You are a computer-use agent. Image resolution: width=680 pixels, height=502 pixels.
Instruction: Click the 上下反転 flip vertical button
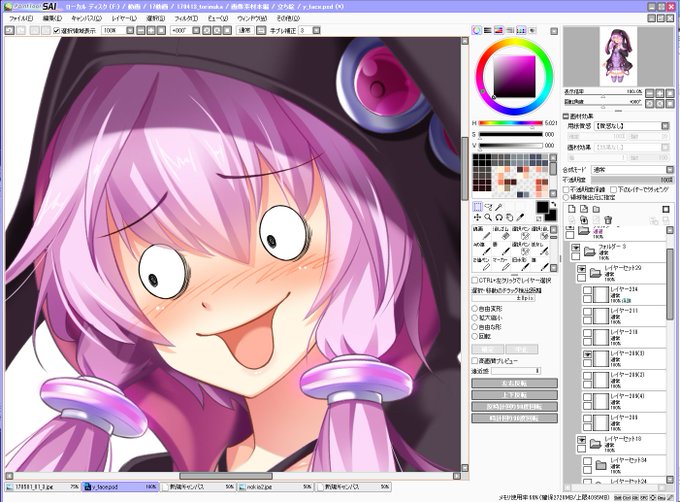[x=514, y=395]
